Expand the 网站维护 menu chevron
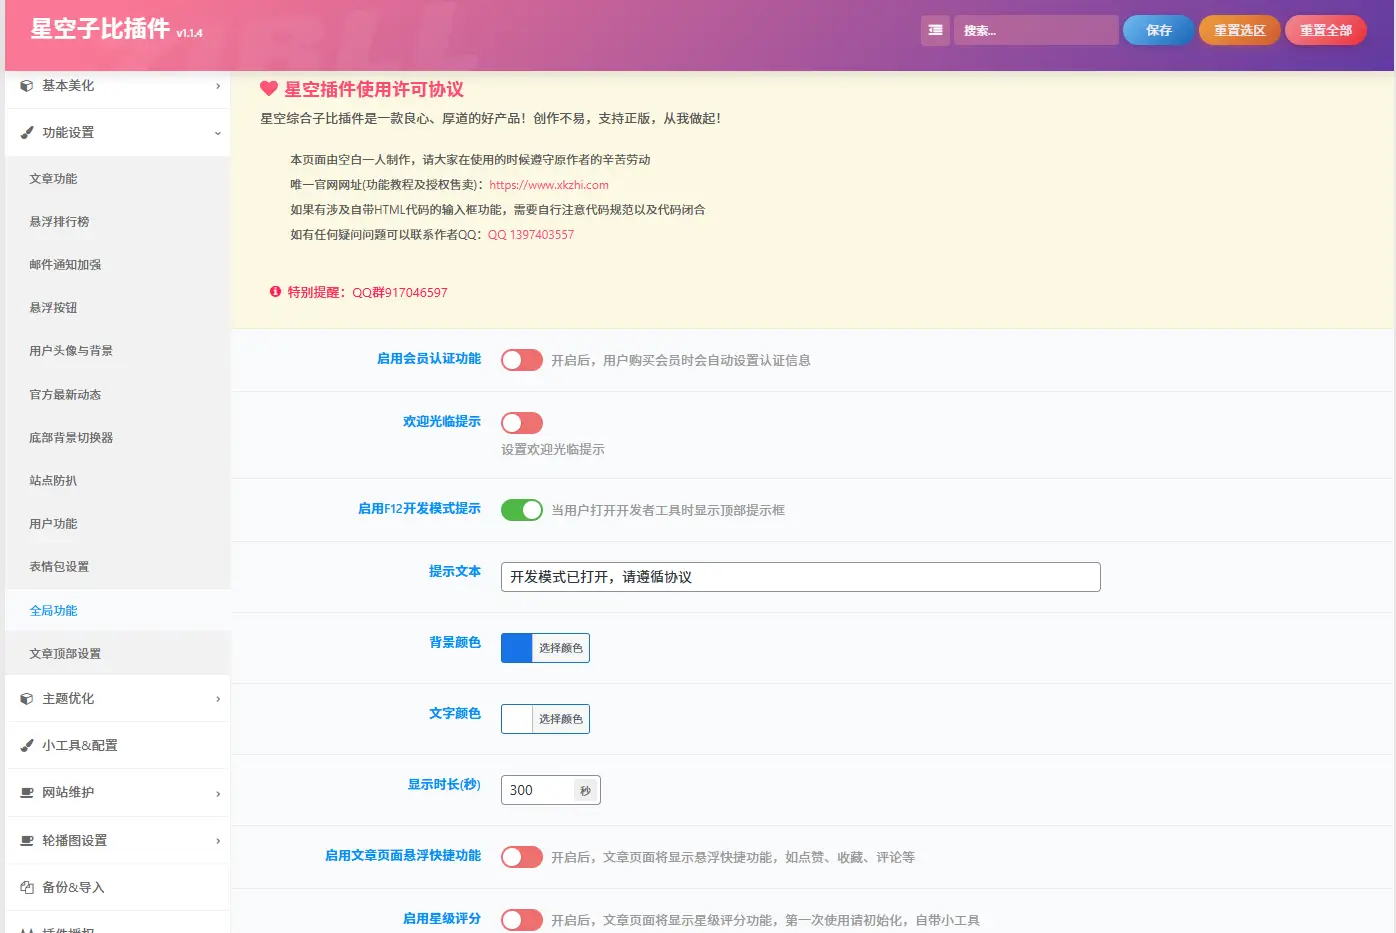 (x=218, y=793)
